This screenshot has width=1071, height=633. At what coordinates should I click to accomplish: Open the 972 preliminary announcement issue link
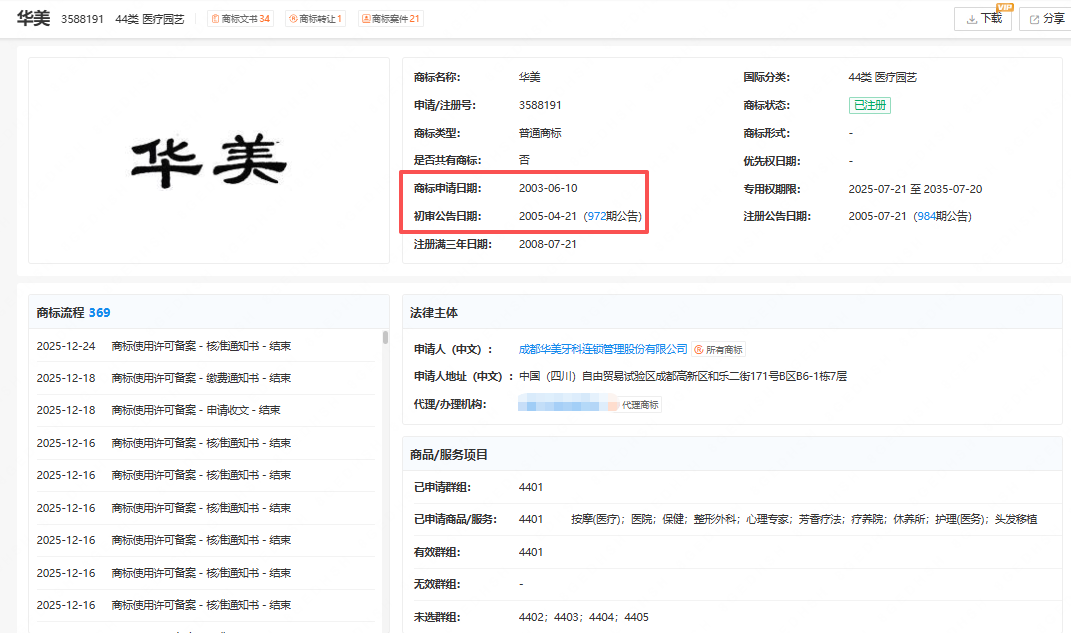pos(596,216)
